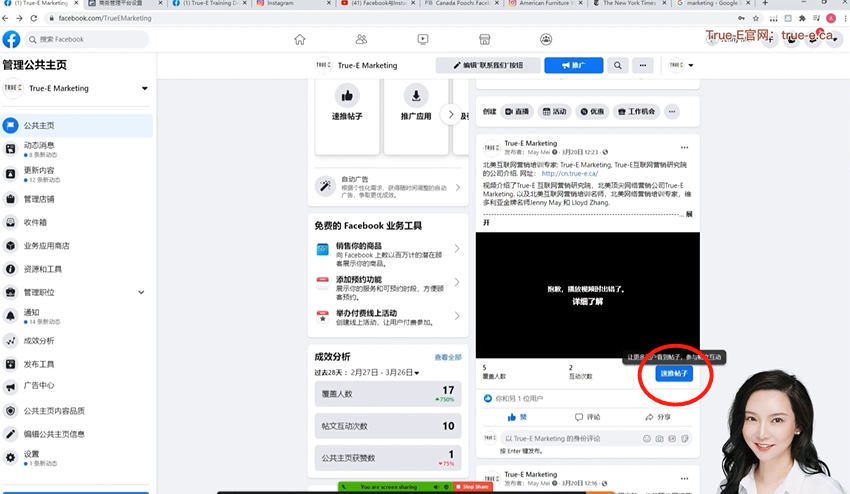Click the blue 速推帖子 button under the post
This screenshot has height=494, width=850.
coord(674,373)
